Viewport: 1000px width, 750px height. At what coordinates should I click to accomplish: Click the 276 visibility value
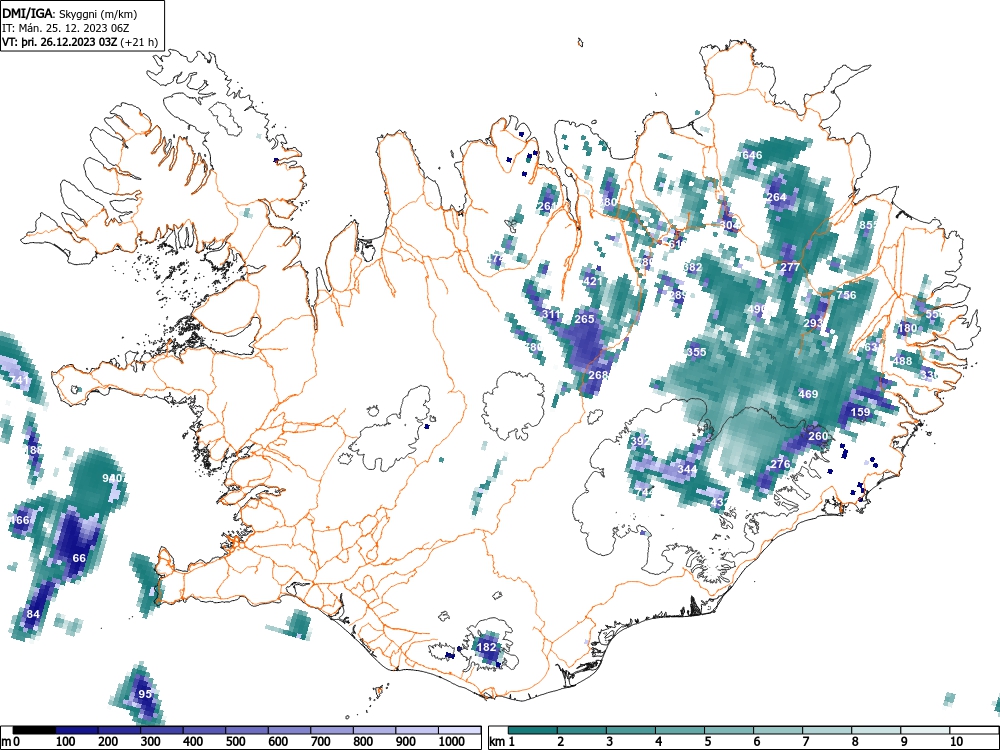pyautogui.click(x=781, y=464)
